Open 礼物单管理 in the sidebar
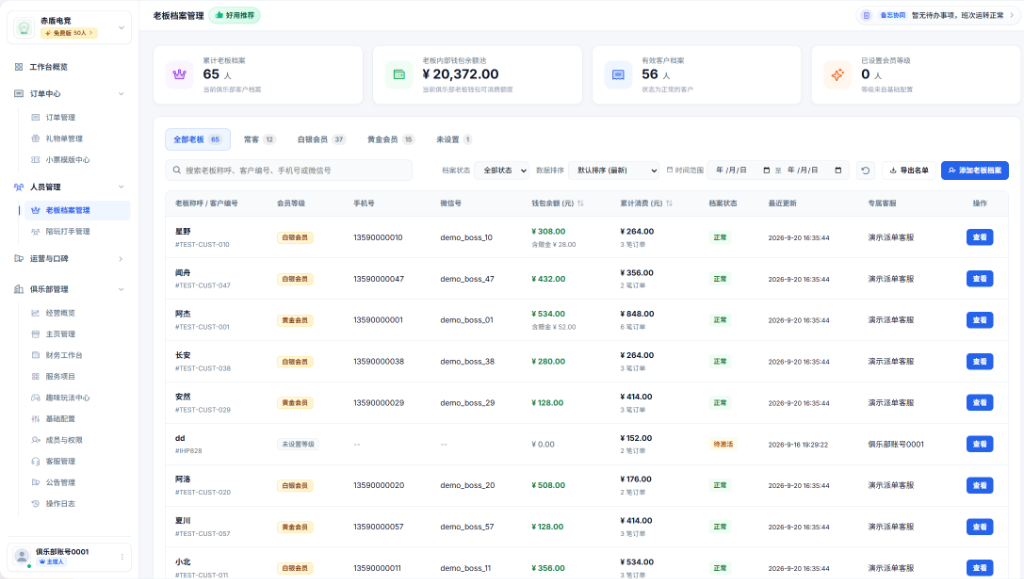 [x=64, y=138]
